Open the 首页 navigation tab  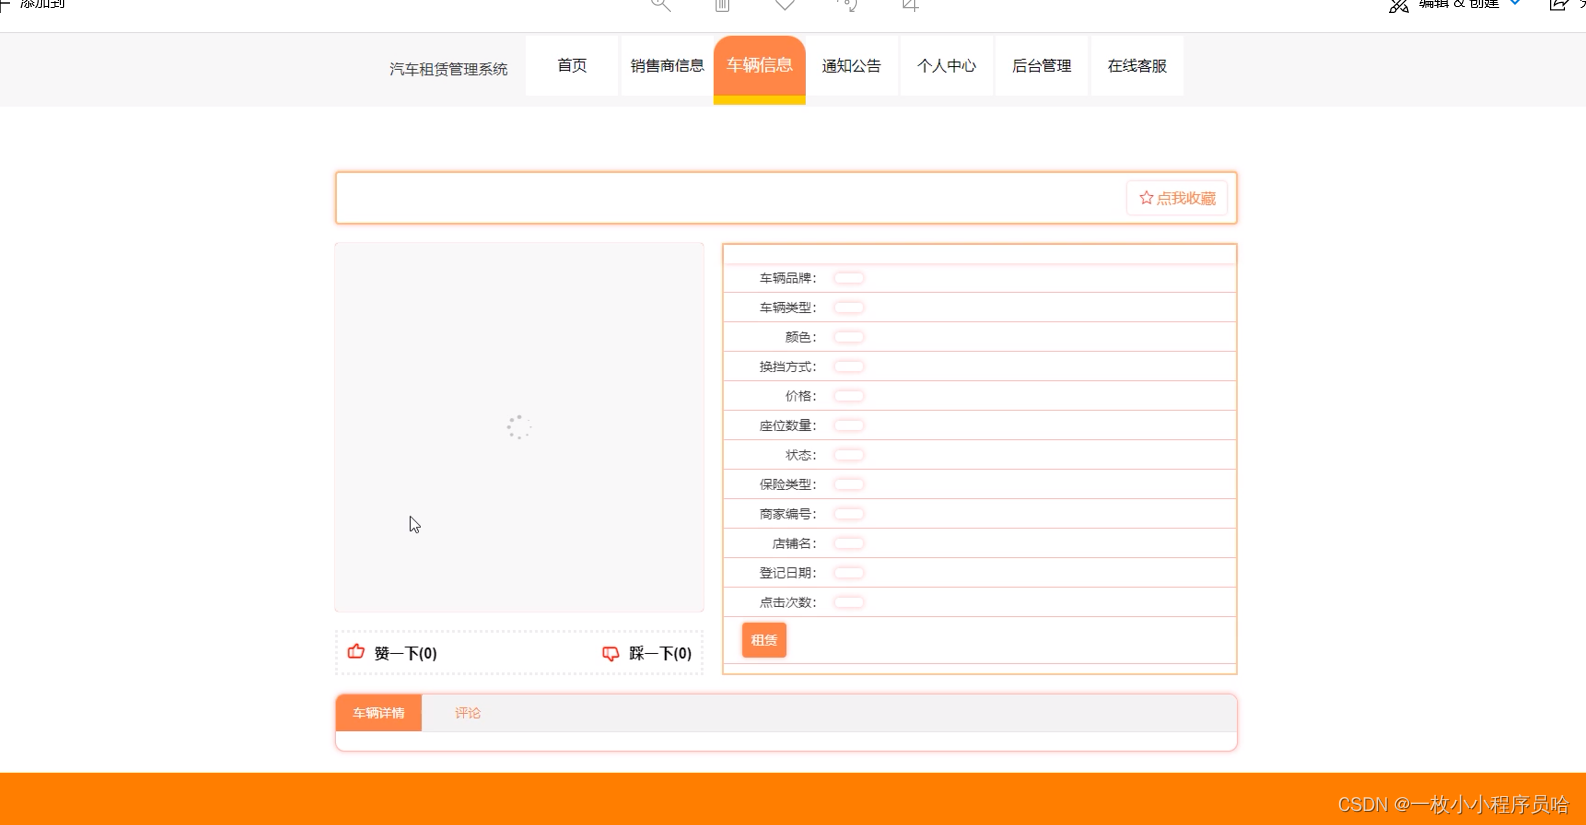coord(572,65)
